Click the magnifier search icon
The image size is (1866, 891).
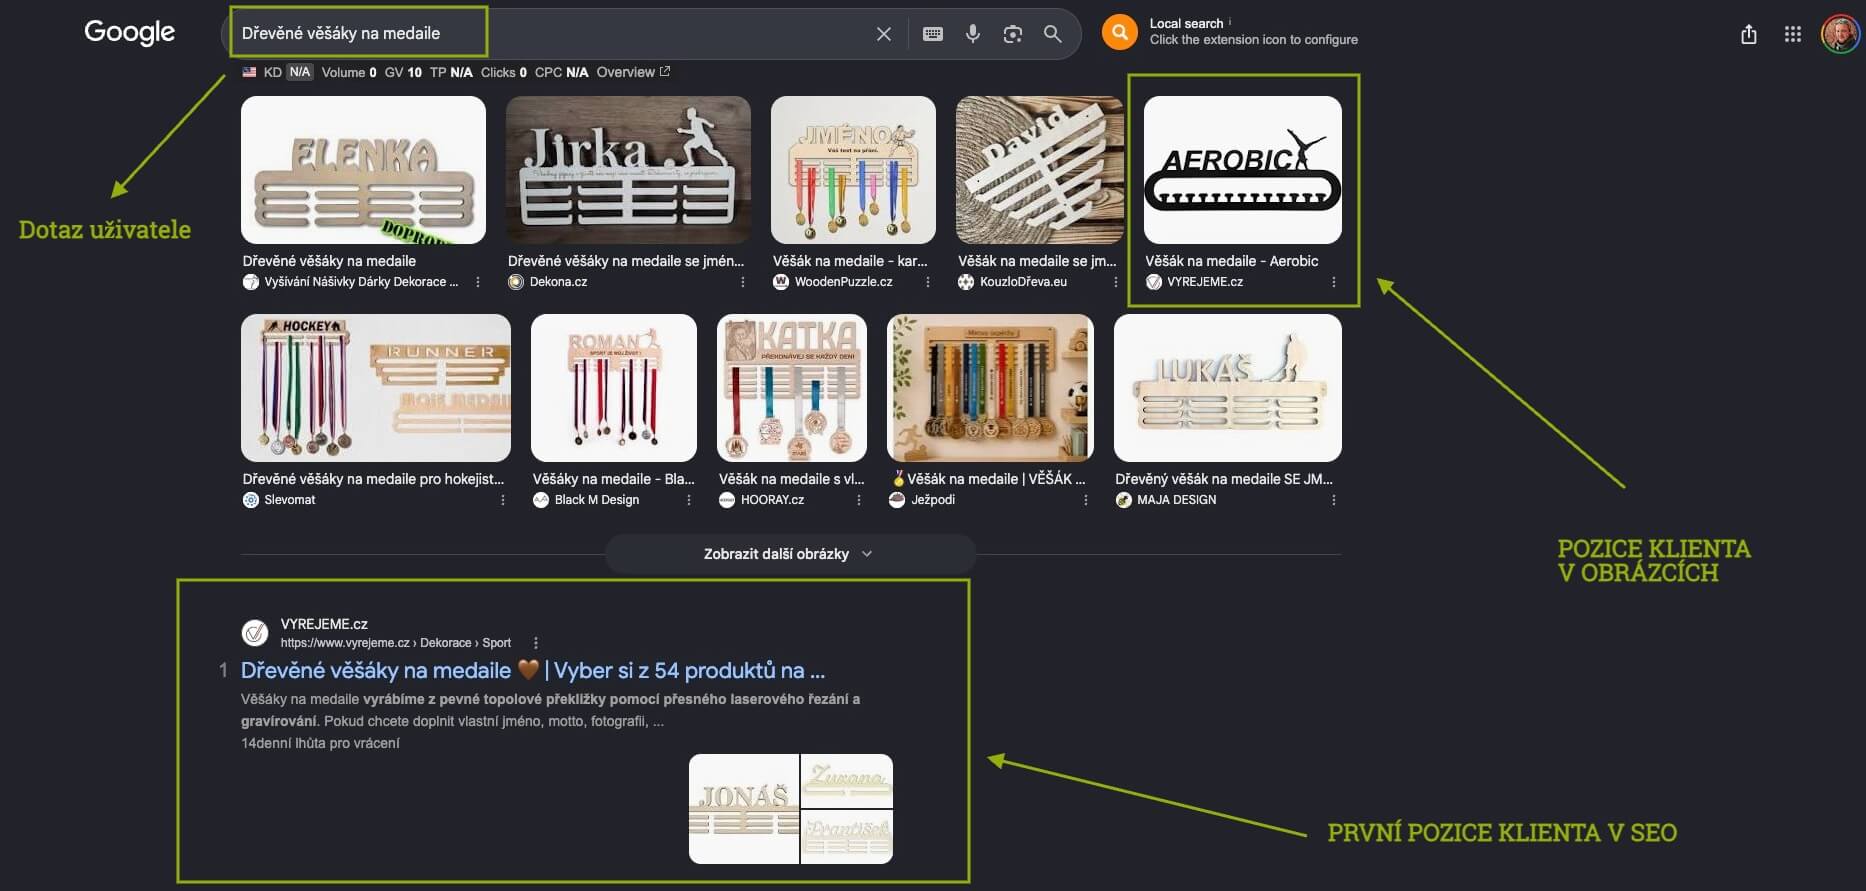coord(1052,34)
